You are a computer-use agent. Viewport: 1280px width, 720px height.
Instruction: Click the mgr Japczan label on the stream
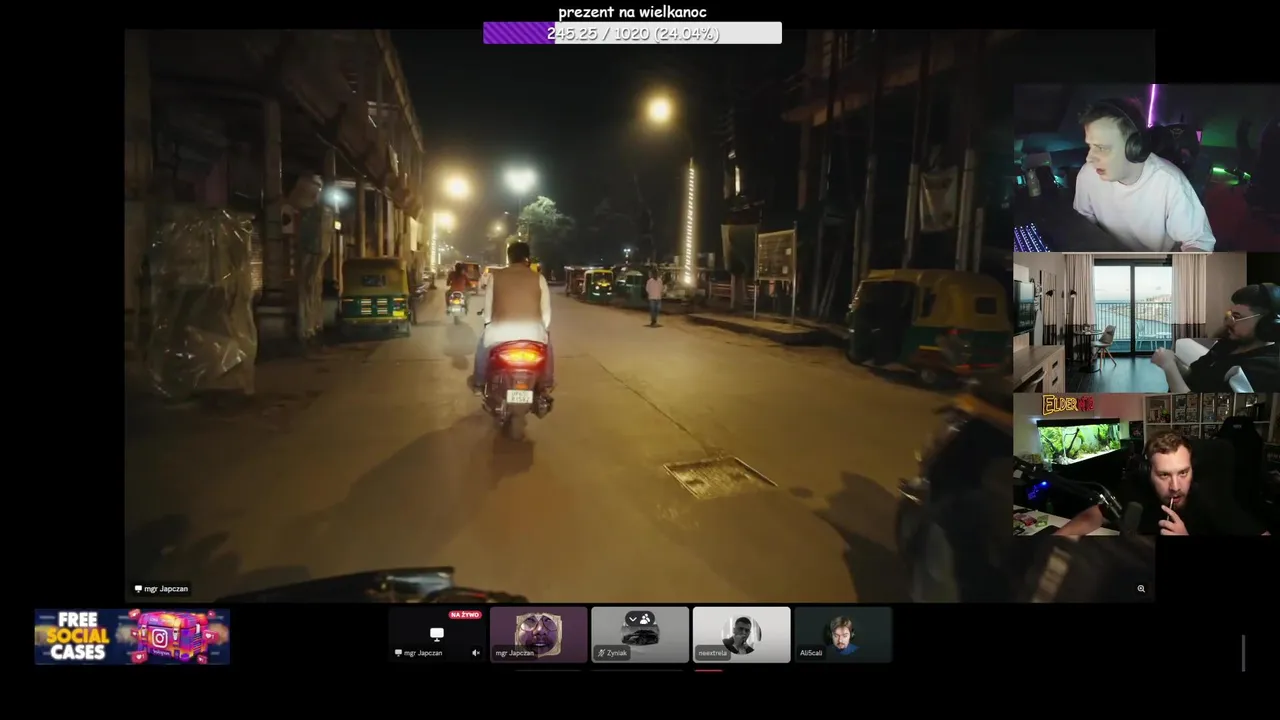pos(161,589)
